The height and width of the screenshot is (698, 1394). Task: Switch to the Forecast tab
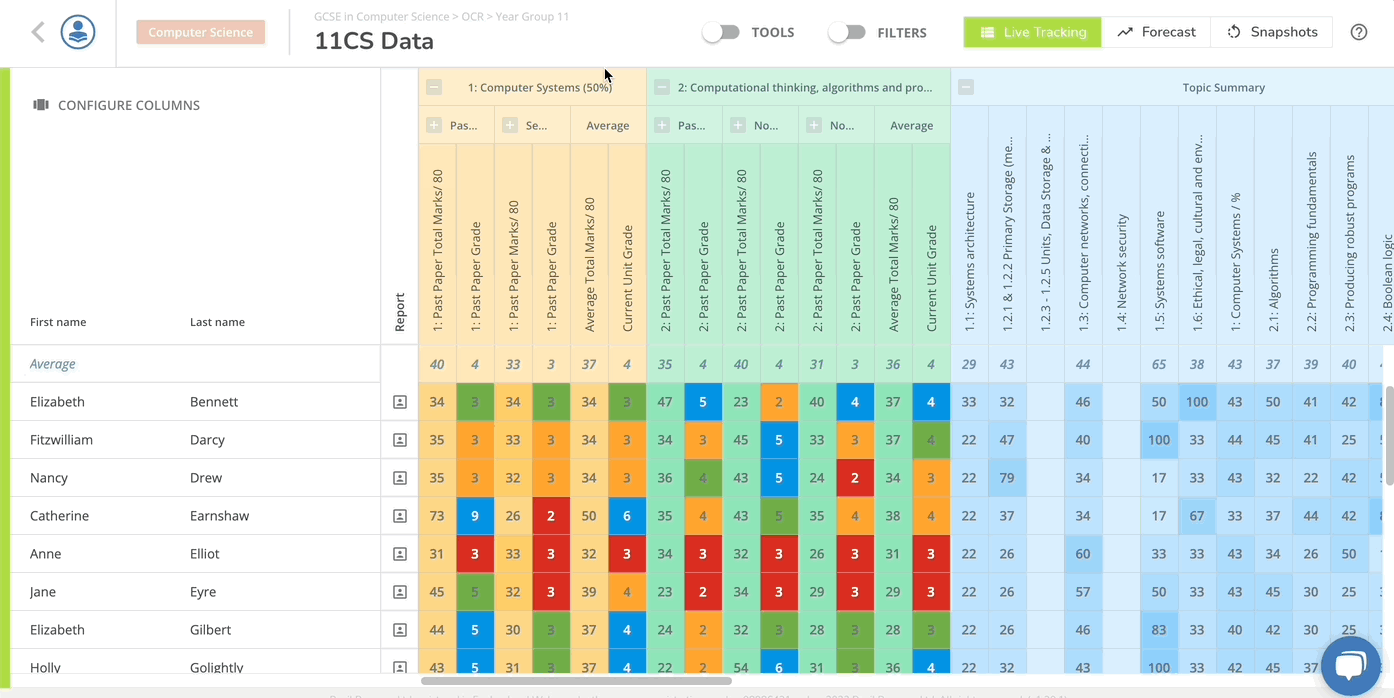pyautogui.click(x=1156, y=32)
